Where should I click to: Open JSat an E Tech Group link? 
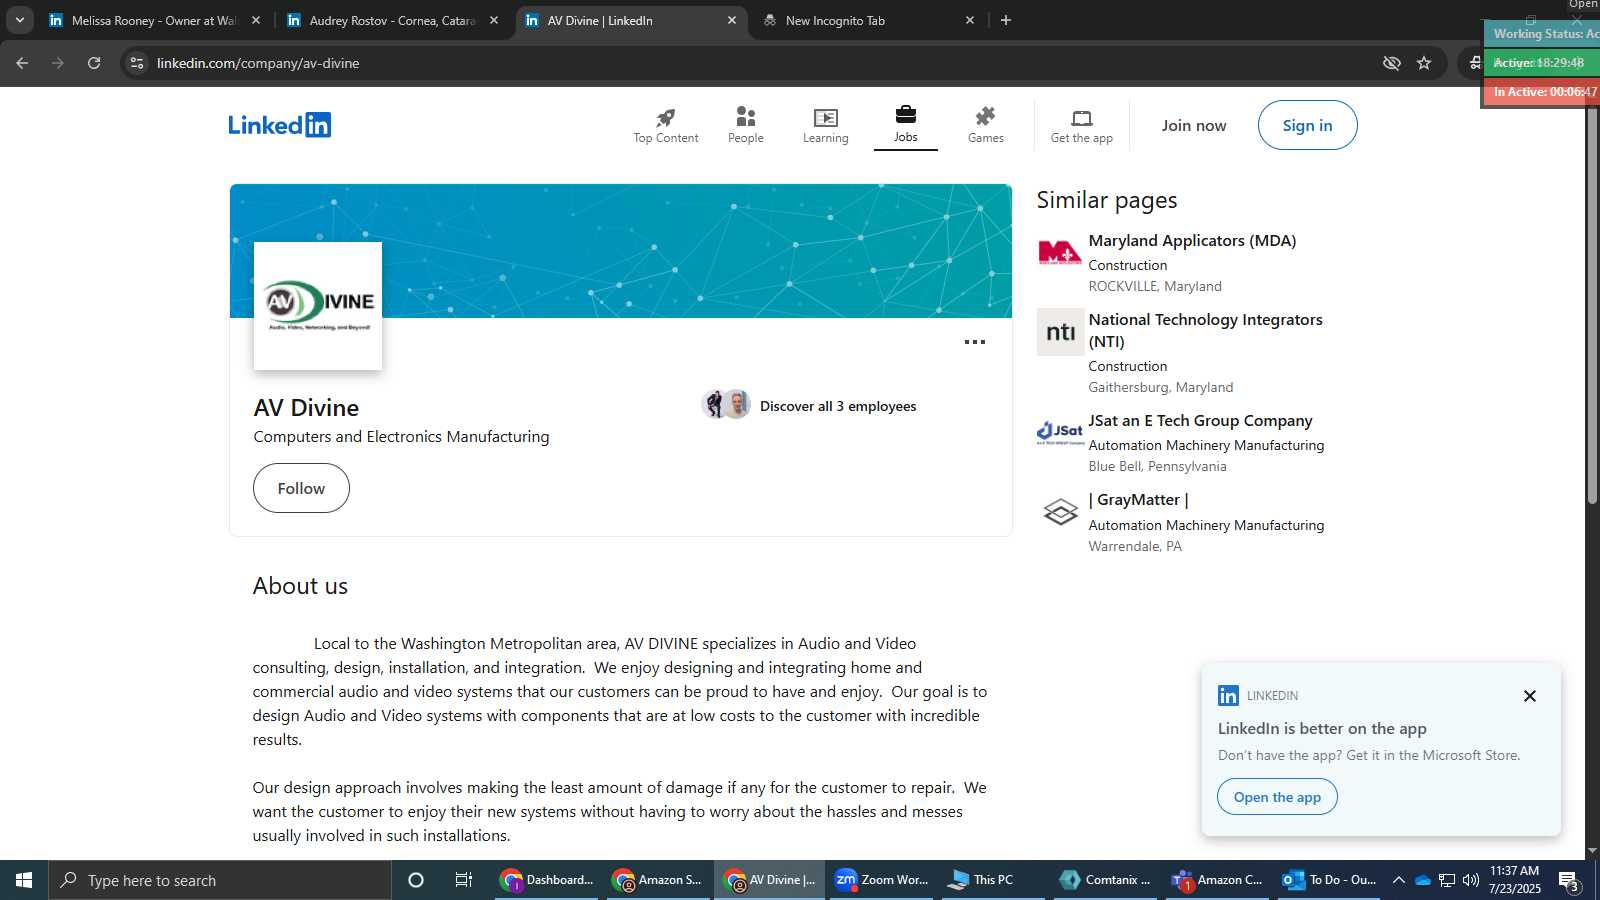pos(1200,421)
